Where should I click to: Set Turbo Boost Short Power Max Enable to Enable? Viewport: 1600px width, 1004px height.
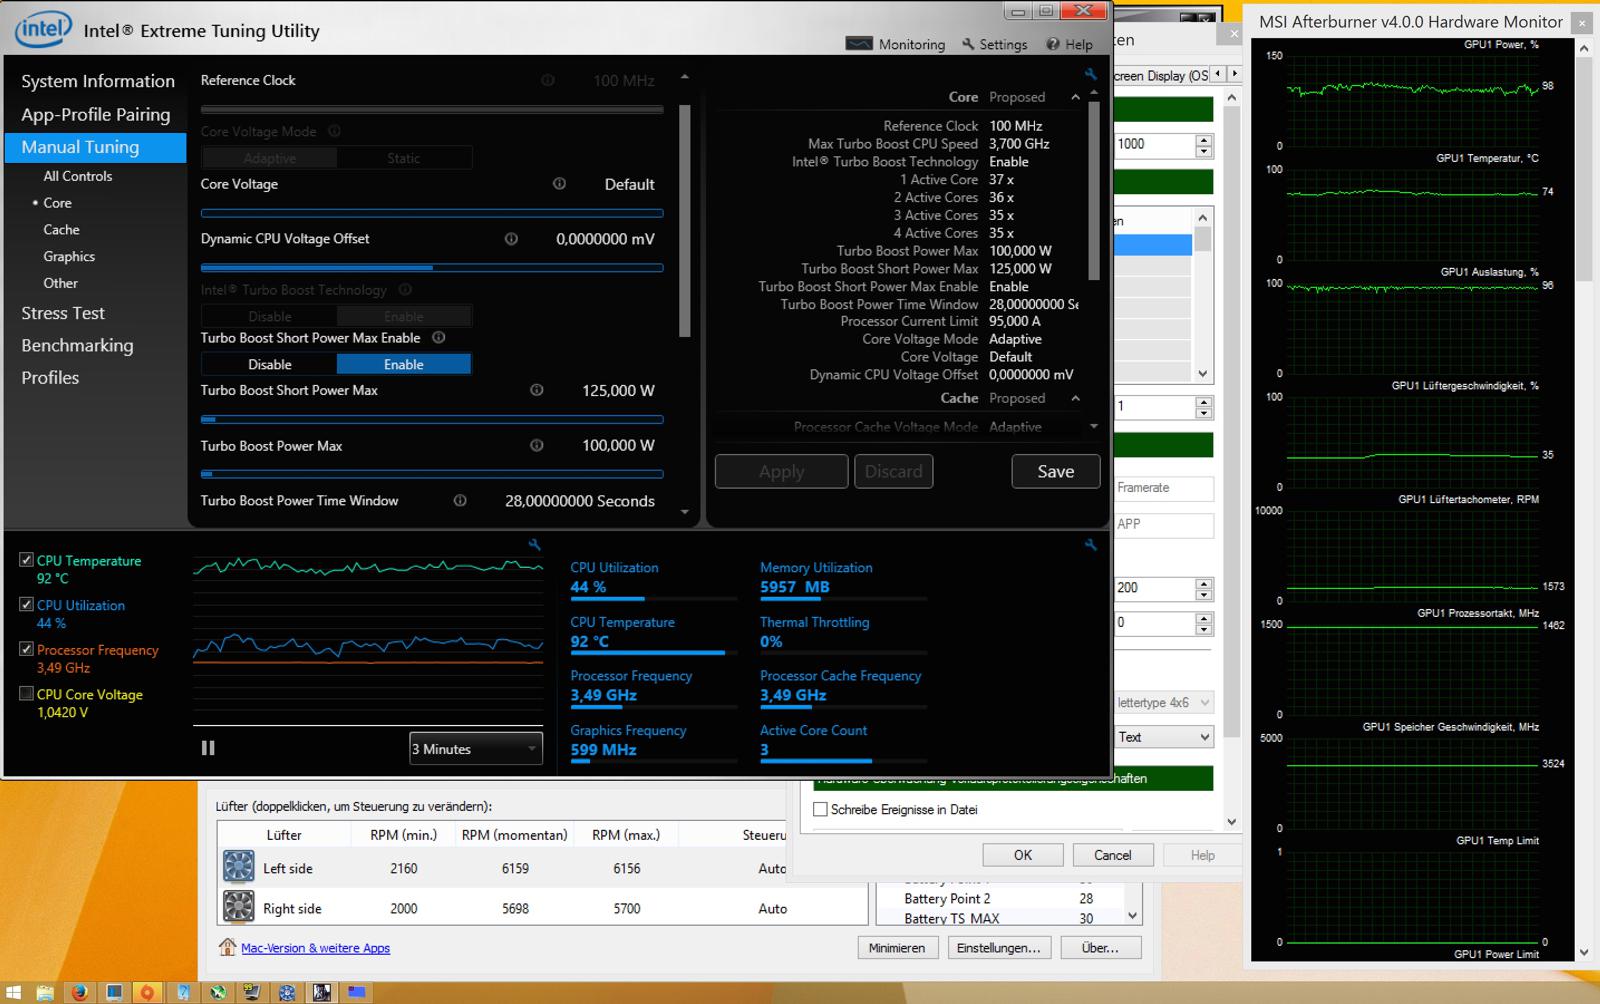[404, 364]
